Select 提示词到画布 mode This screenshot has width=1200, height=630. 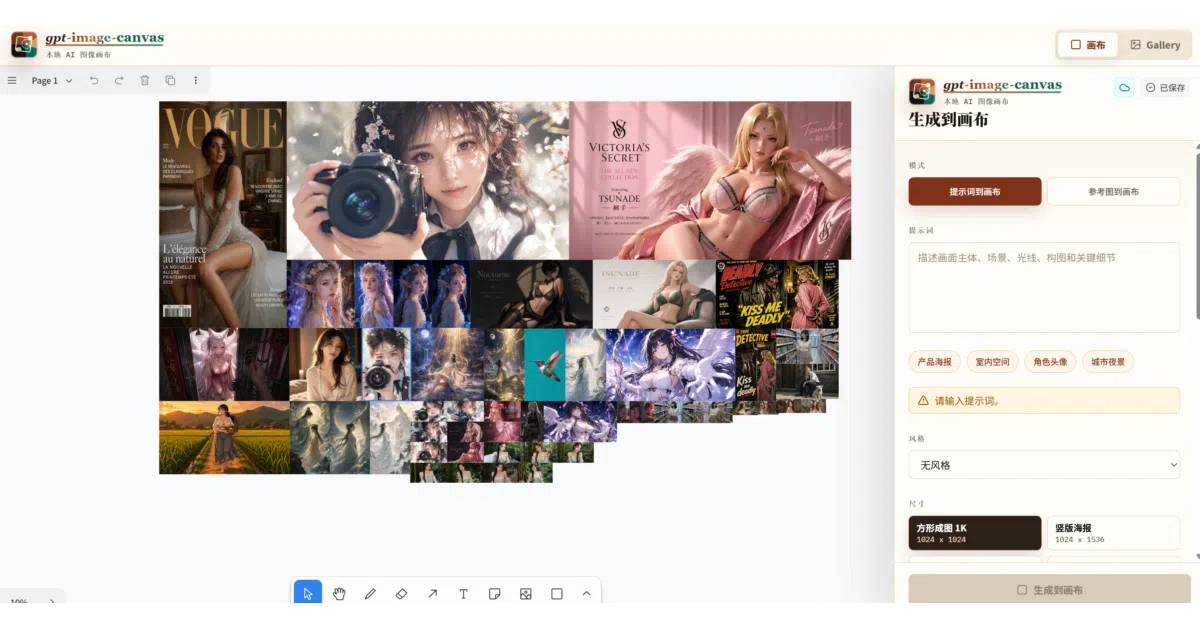click(x=975, y=191)
